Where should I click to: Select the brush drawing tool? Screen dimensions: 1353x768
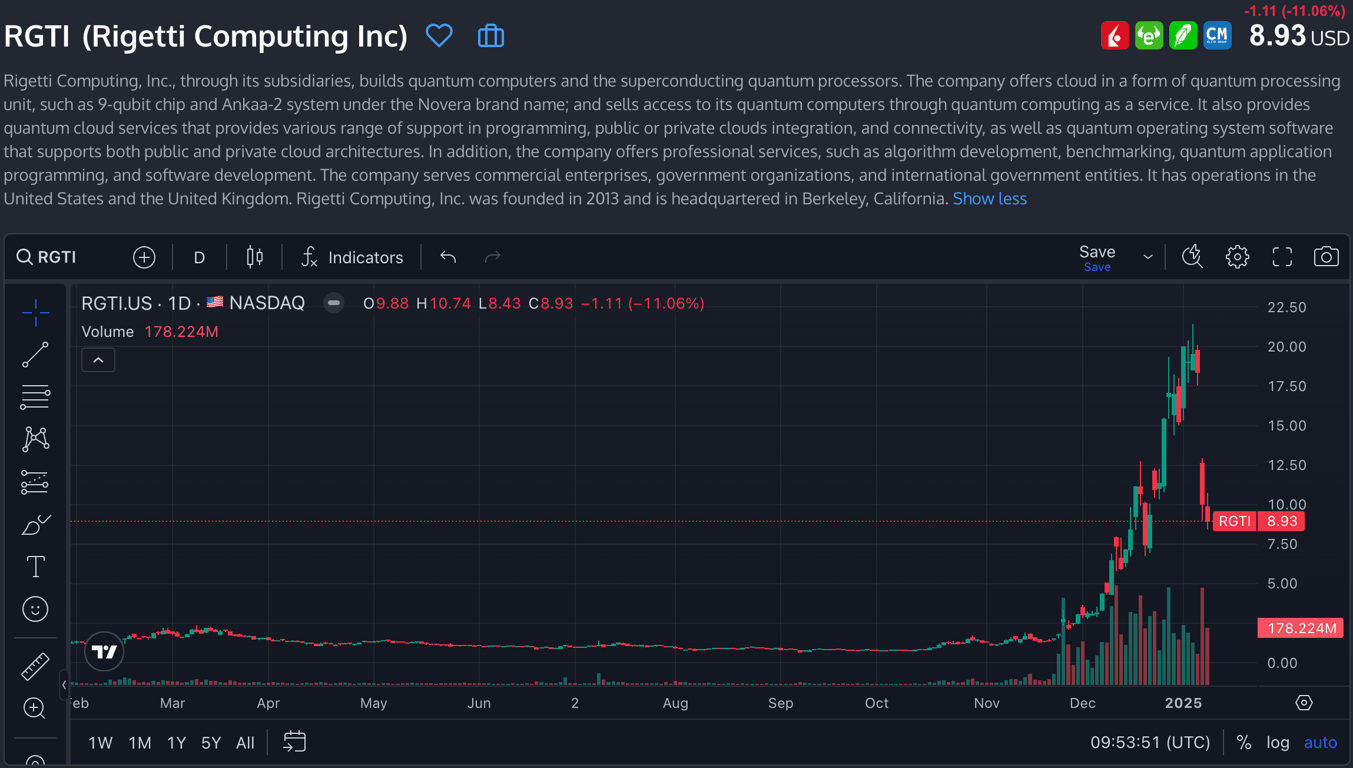point(35,524)
